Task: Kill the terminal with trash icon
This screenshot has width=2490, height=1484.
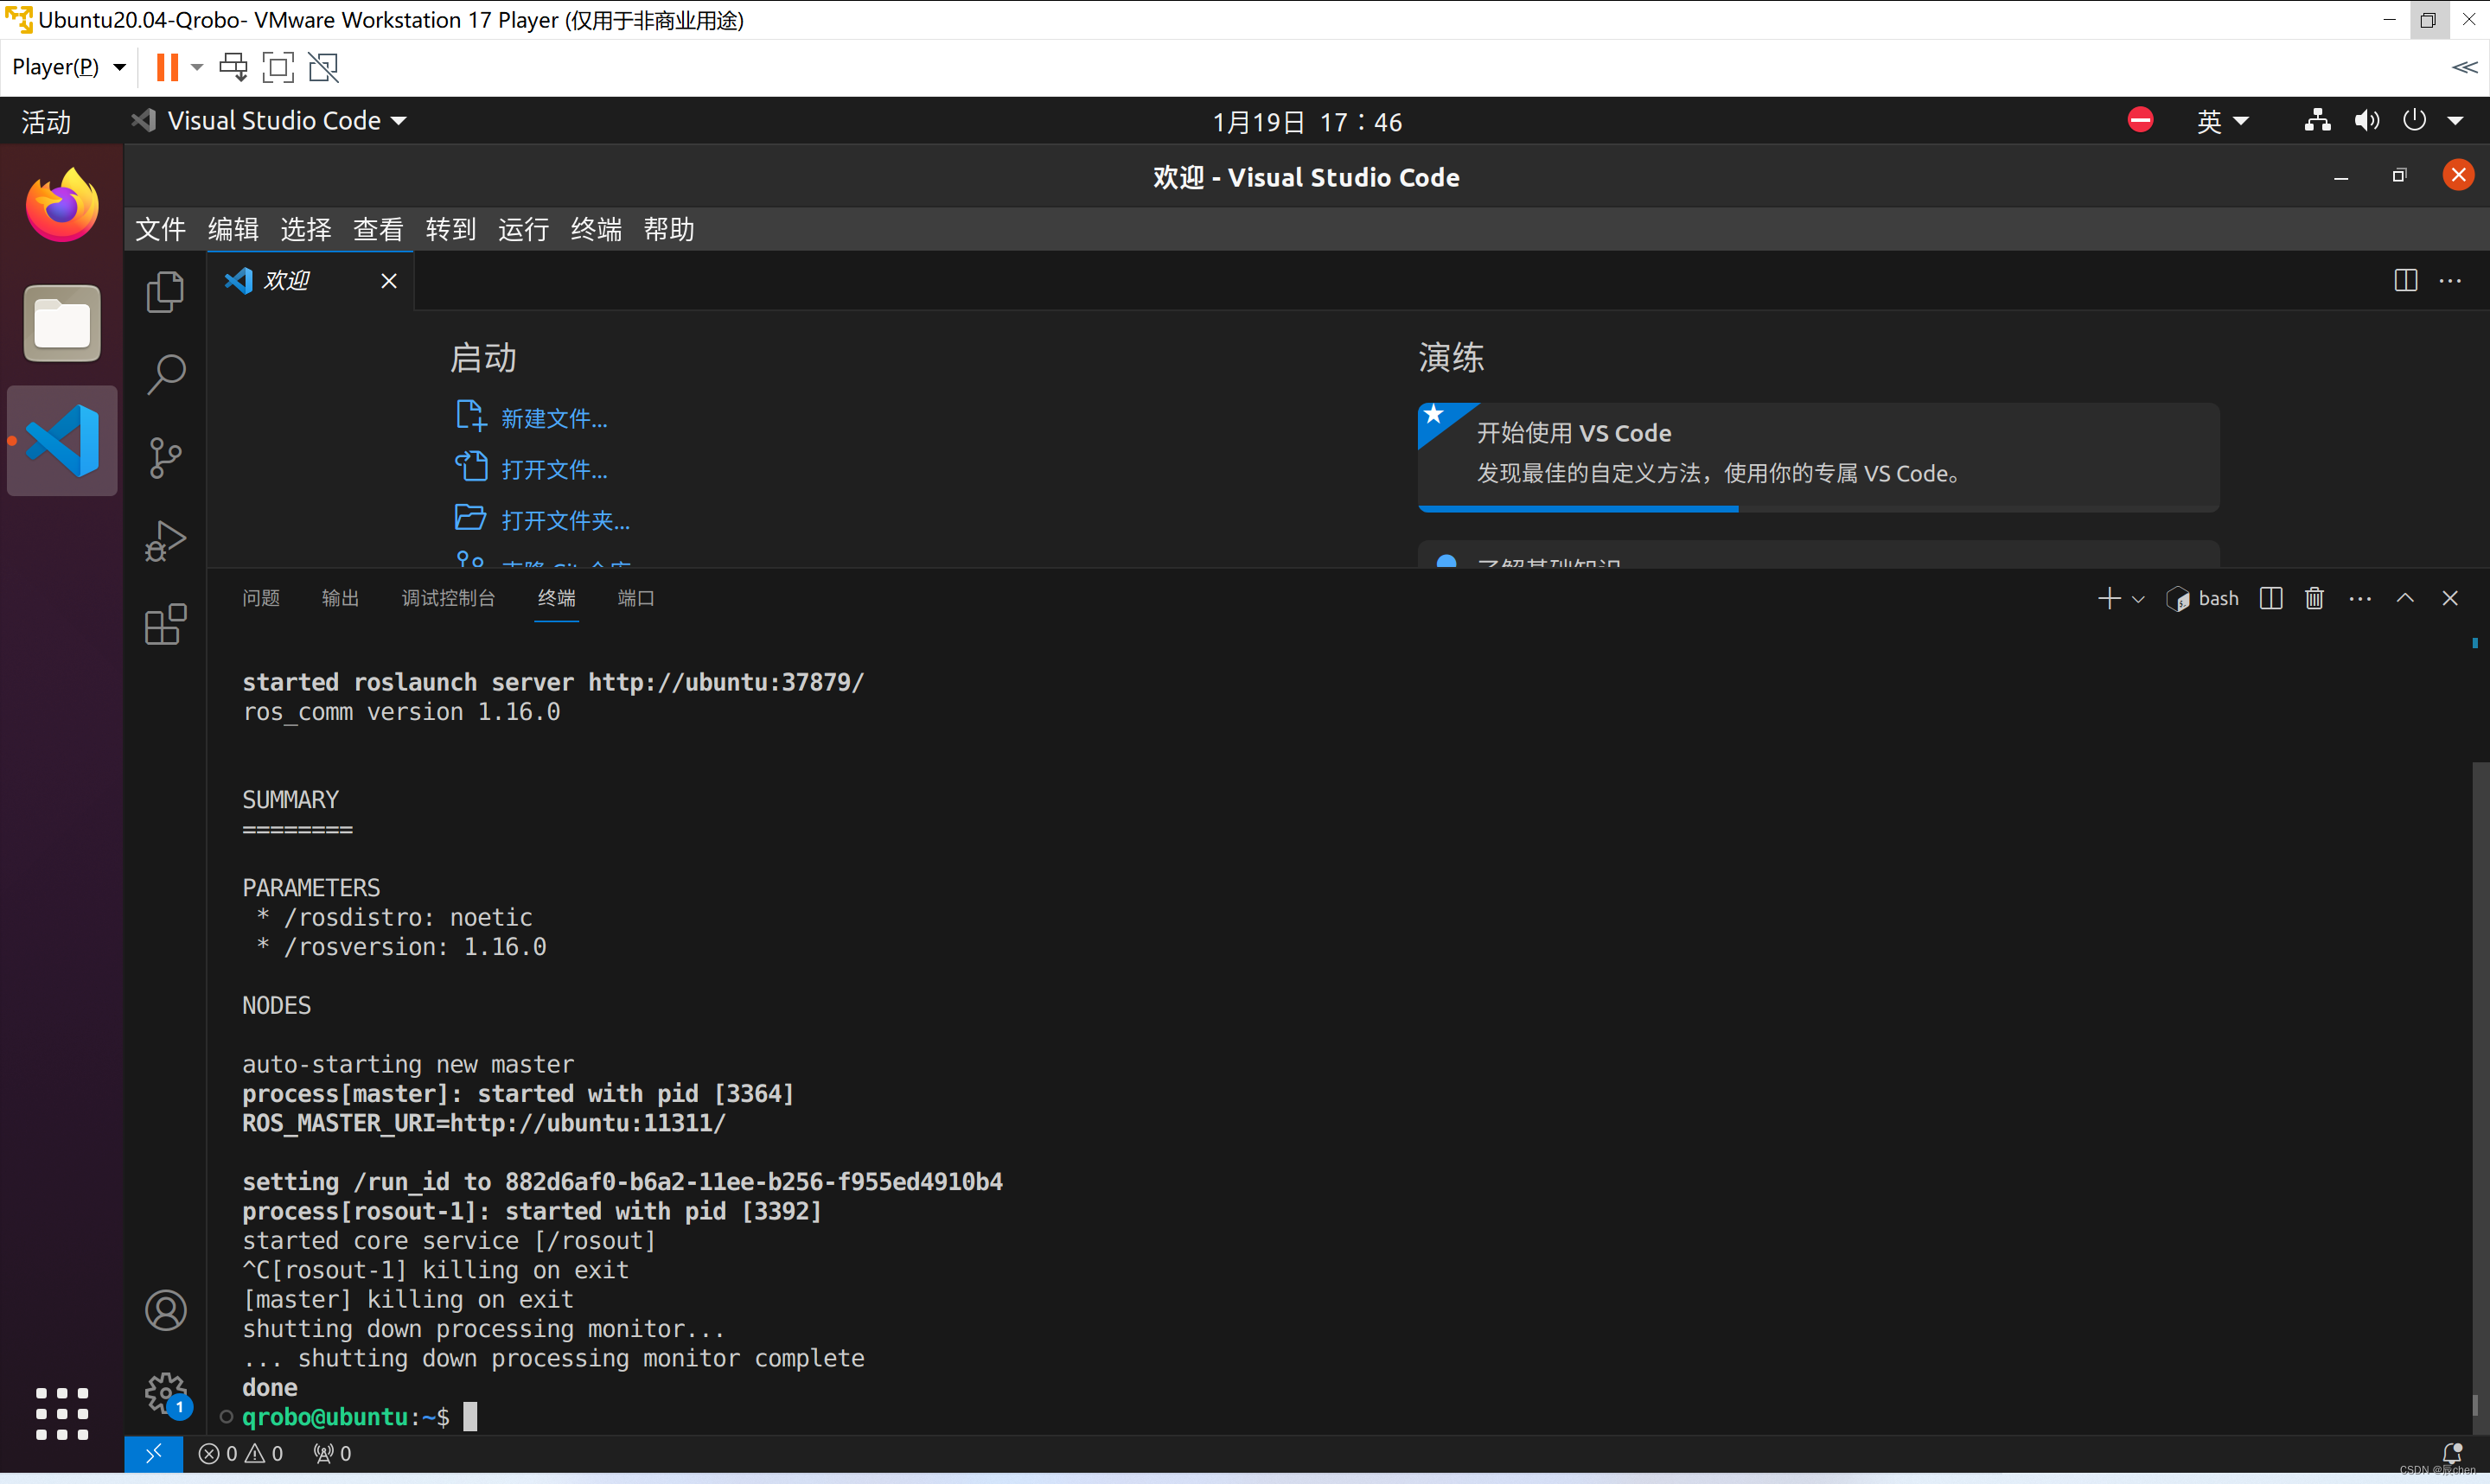Action: tap(2314, 598)
